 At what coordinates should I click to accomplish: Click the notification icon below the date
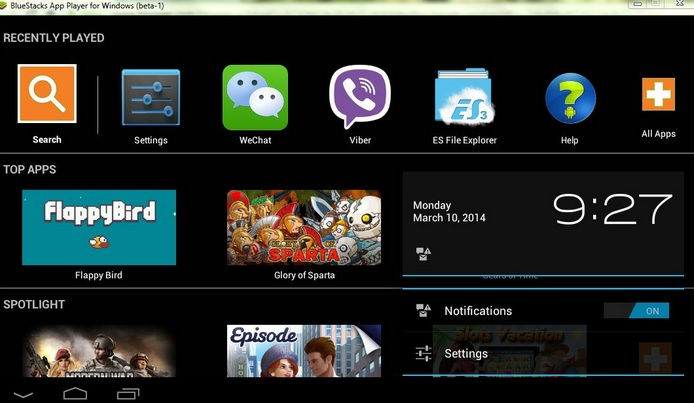pyautogui.click(x=423, y=254)
